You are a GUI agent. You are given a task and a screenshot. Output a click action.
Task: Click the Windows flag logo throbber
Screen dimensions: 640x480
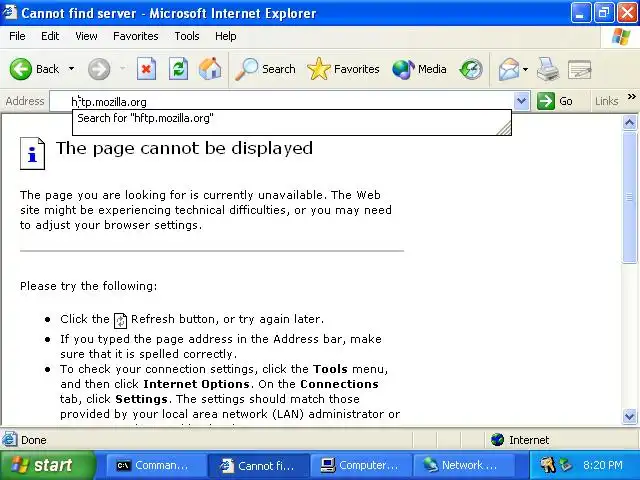tap(621, 36)
